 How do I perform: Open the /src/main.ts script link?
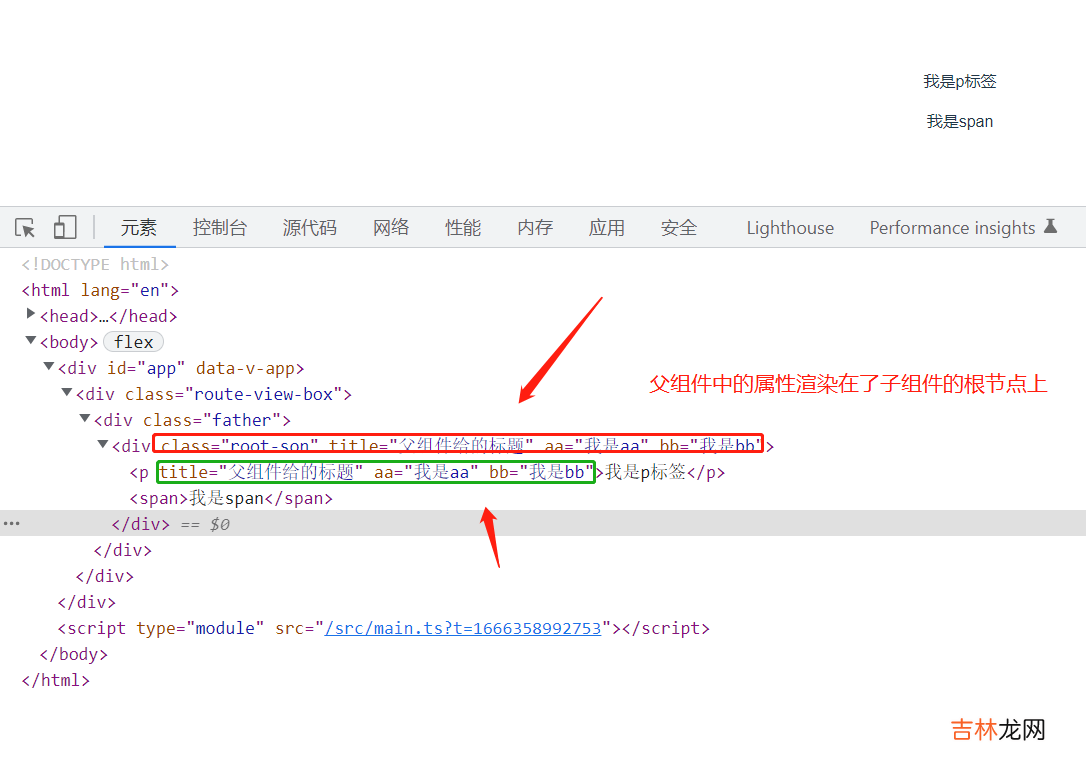click(x=463, y=629)
